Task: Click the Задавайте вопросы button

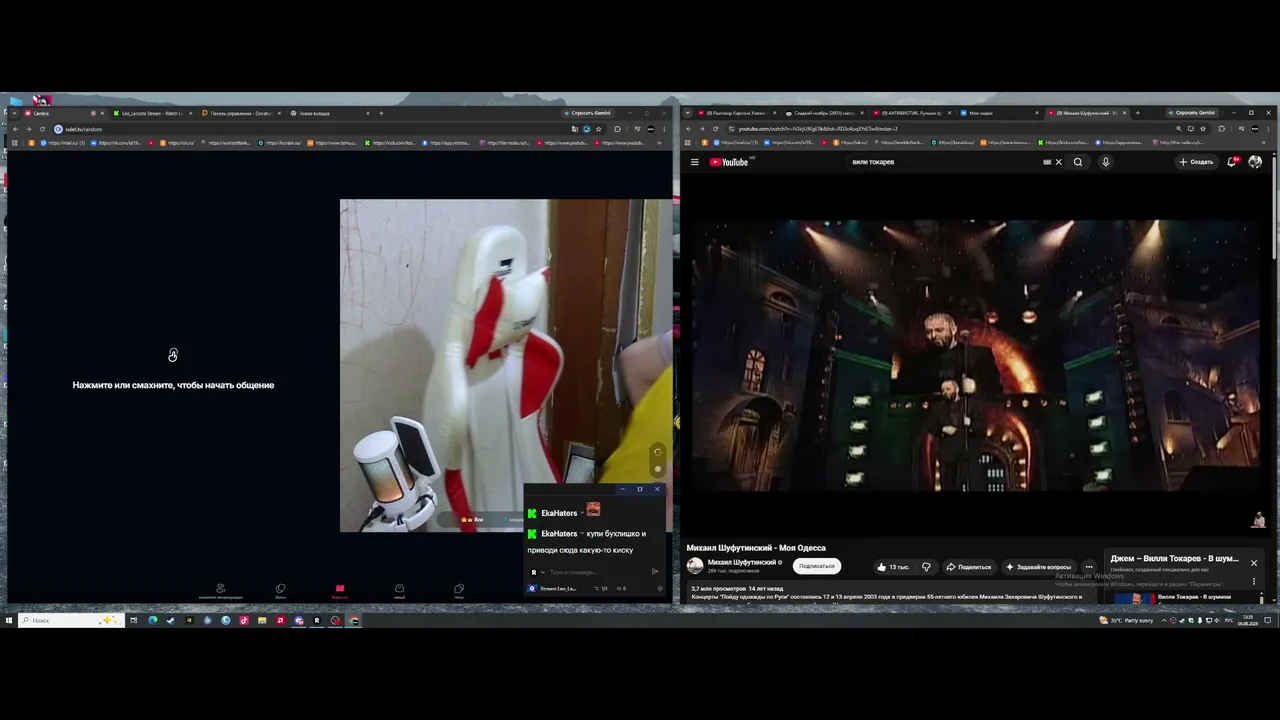Action: [1038, 567]
